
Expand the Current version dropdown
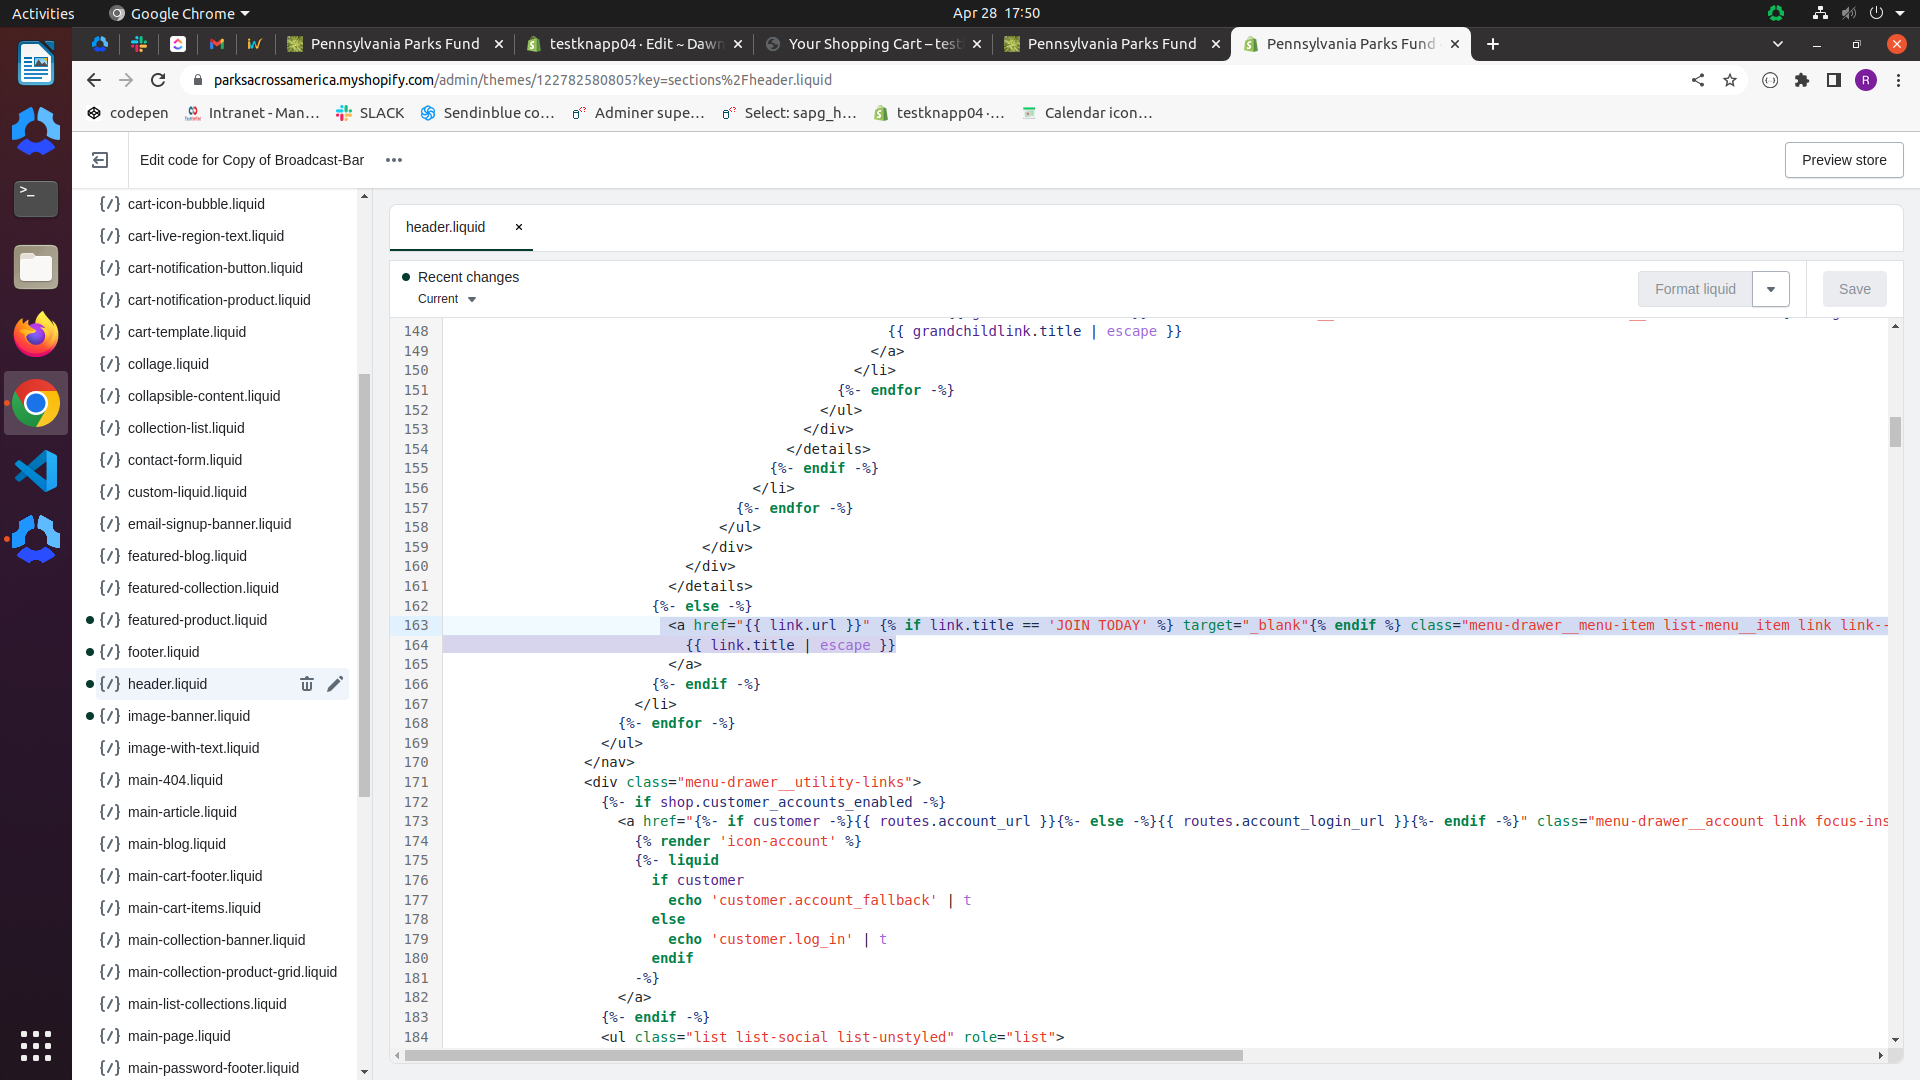pos(447,299)
